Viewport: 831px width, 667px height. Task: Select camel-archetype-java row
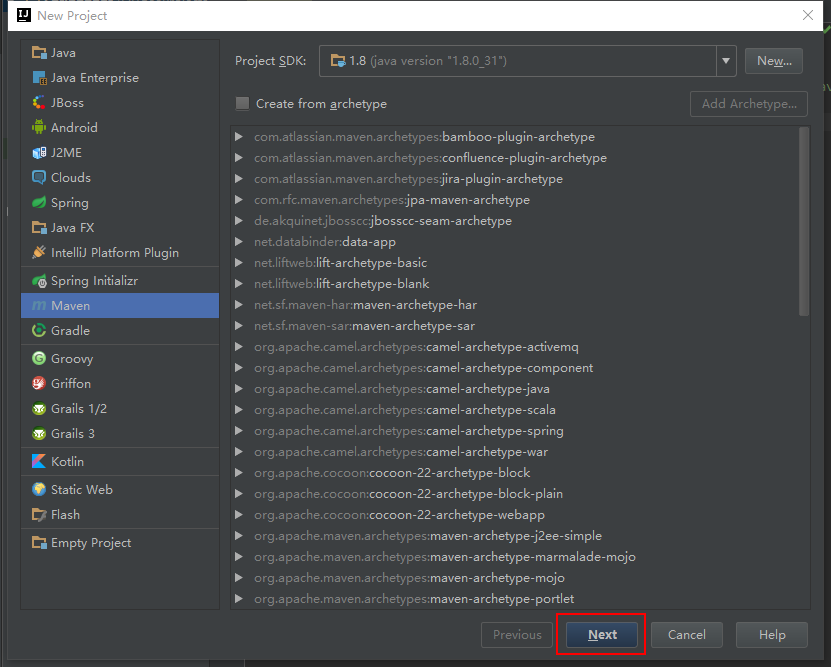pyautogui.click(x=520, y=389)
